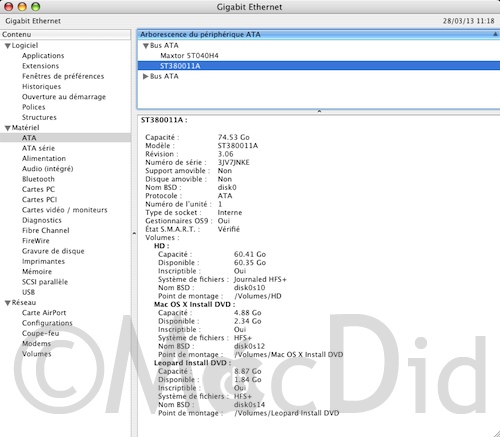Image resolution: width=500 pixels, height=437 pixels.
Task: Open Fenêtres de préférences entry
Action: (63, 76)
